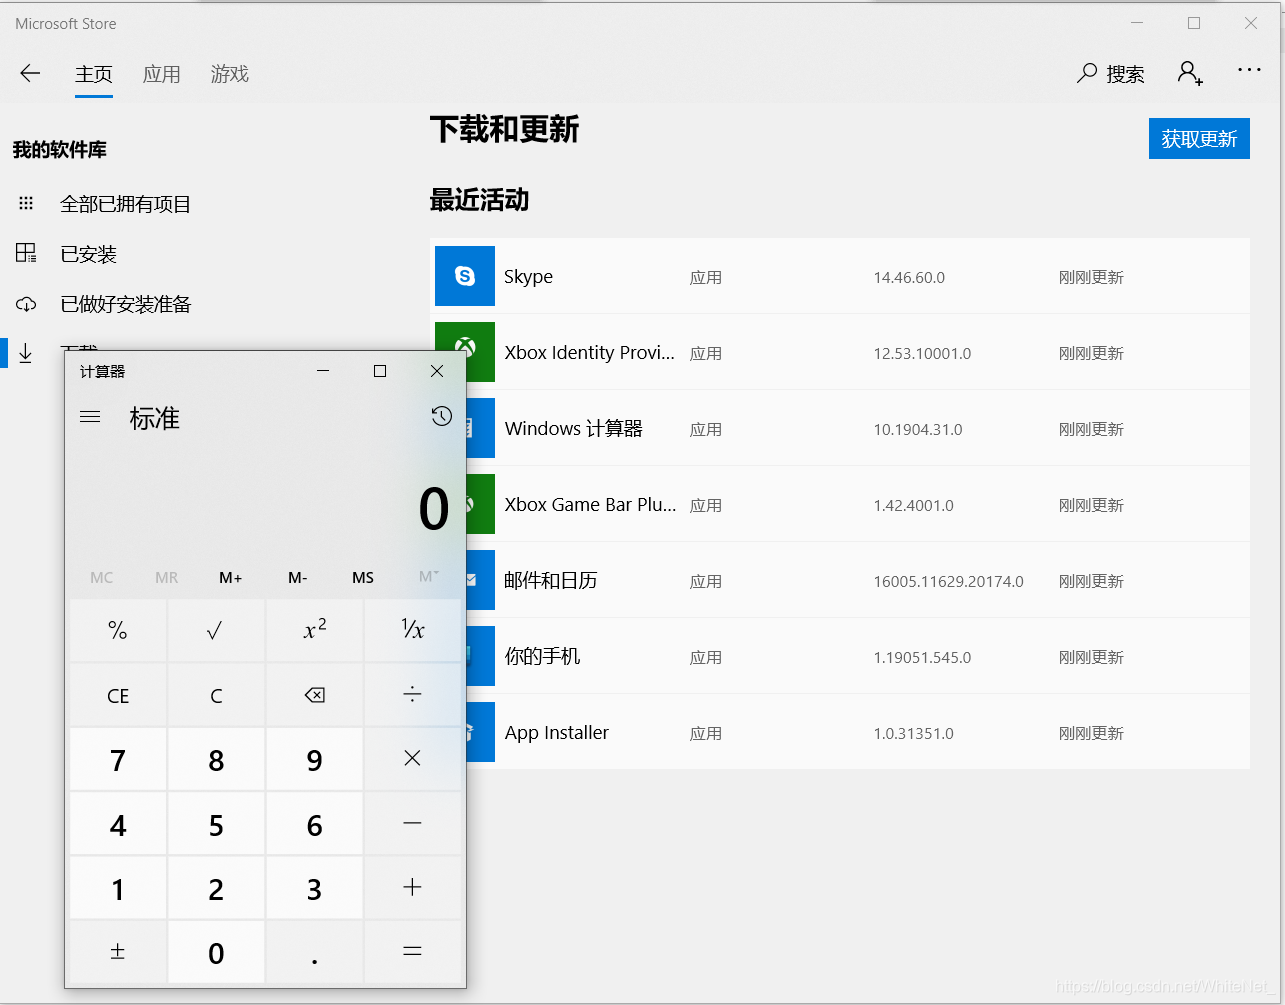This screenshot has height=1005, width=1285.
Task: Select the App Installer row name
Action: (x=557, y=732)
